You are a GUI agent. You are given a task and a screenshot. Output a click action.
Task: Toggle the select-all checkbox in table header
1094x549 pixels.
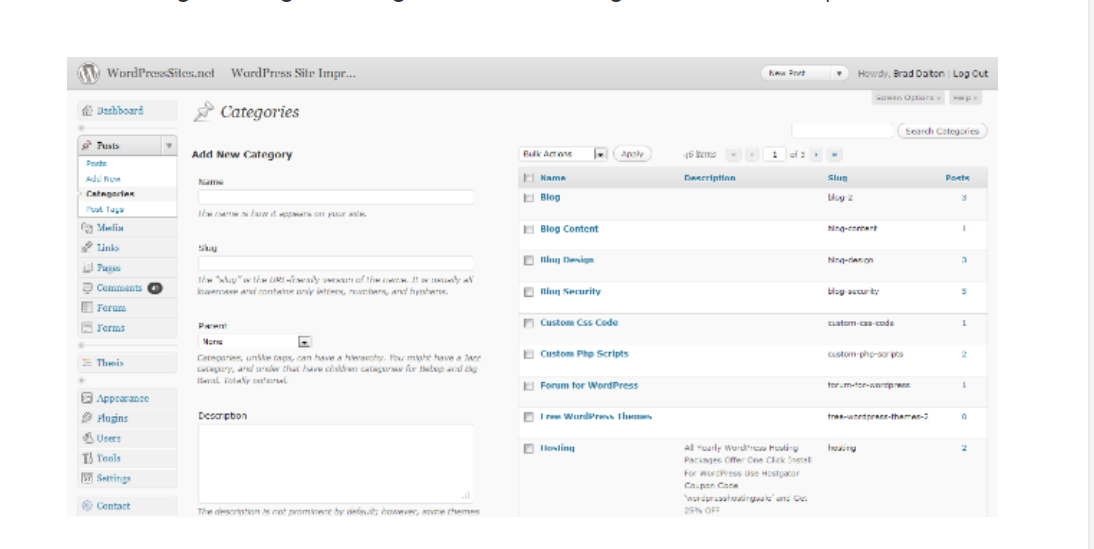(x=528, y=179)
